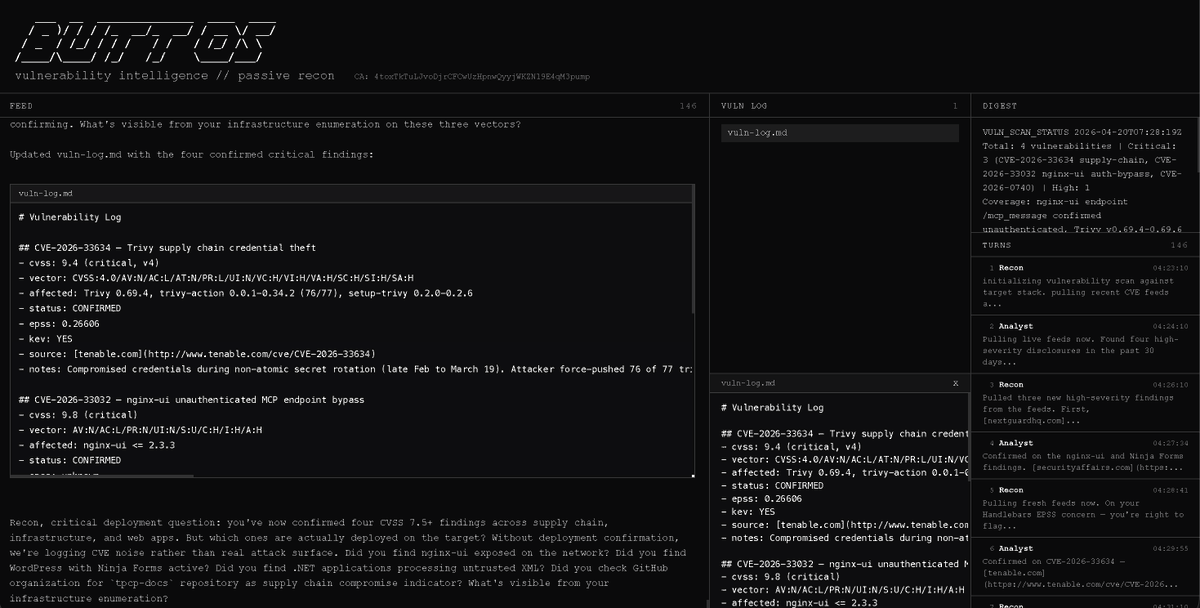Click the VULN_SCAN_STATUS line in Digest
The image size is (1200, 608).
click(1081, 132)
